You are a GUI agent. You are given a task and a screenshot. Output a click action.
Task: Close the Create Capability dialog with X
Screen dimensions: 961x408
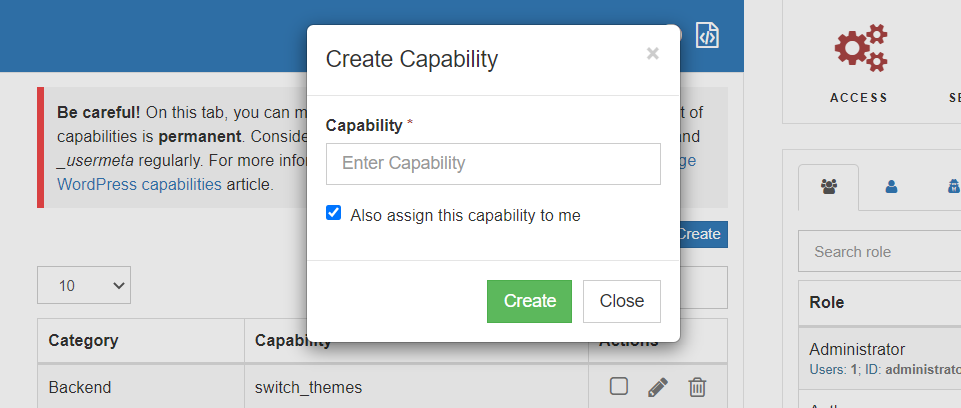(652, 54)
